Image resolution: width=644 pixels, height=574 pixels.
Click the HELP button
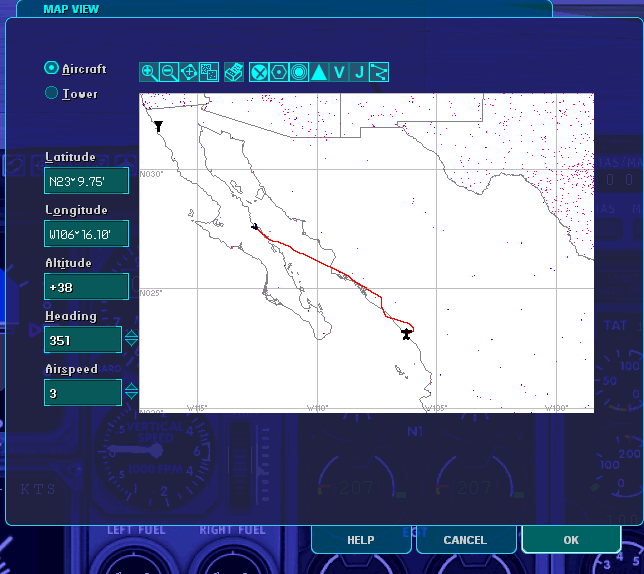coord(361,540)
